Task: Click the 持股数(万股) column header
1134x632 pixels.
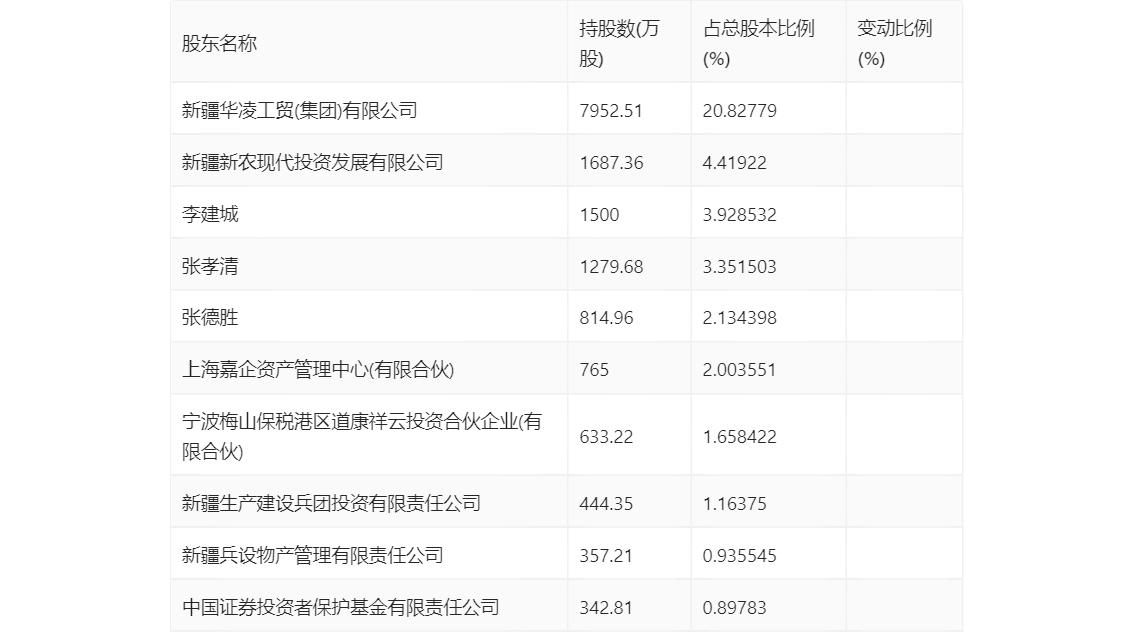Action: tap(620, 43)
